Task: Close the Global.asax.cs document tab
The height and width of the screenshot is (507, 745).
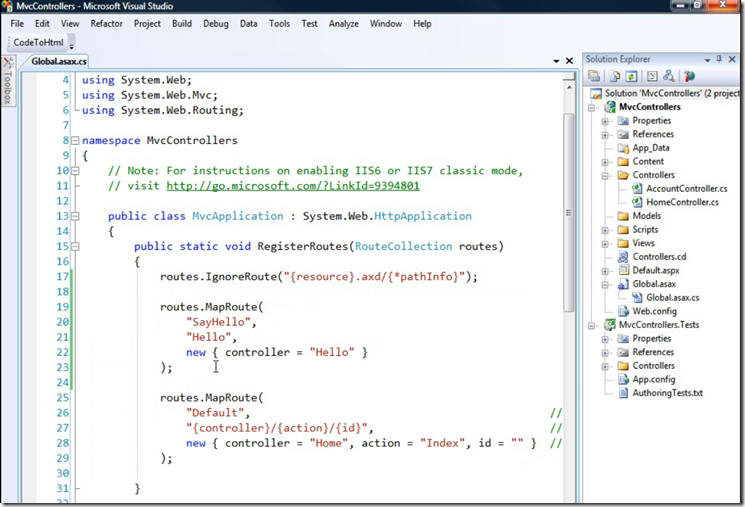Action: tap(569, 61)
